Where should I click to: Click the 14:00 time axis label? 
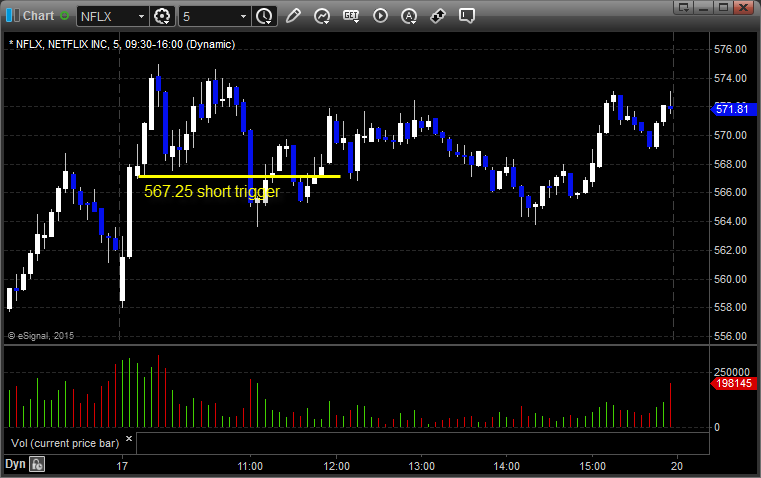[507, 466]
